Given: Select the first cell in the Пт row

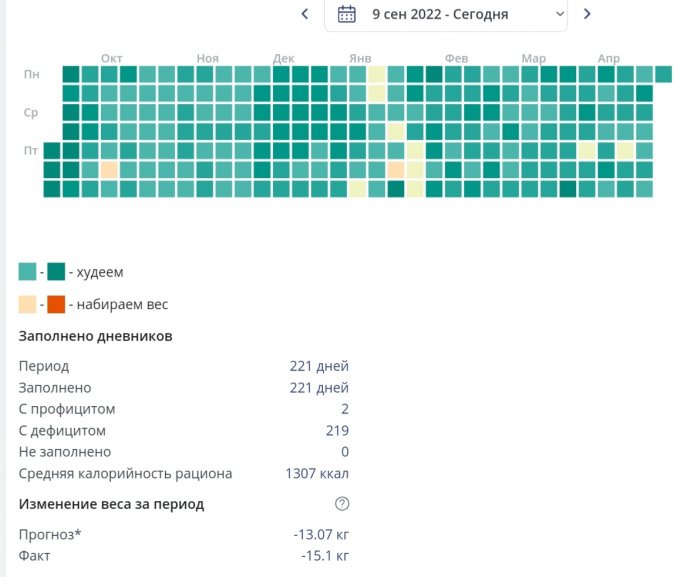Looking at the screenshot, I should click(x=52, y=151).
